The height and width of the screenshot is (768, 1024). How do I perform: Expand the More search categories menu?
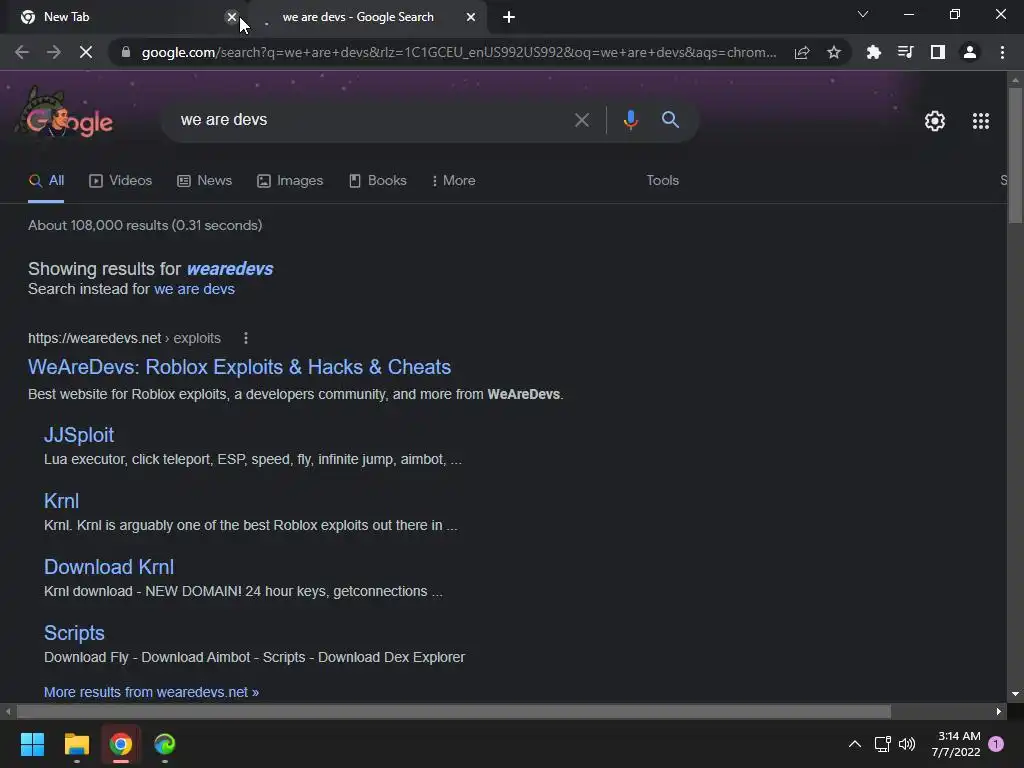[x=454, y=181]
